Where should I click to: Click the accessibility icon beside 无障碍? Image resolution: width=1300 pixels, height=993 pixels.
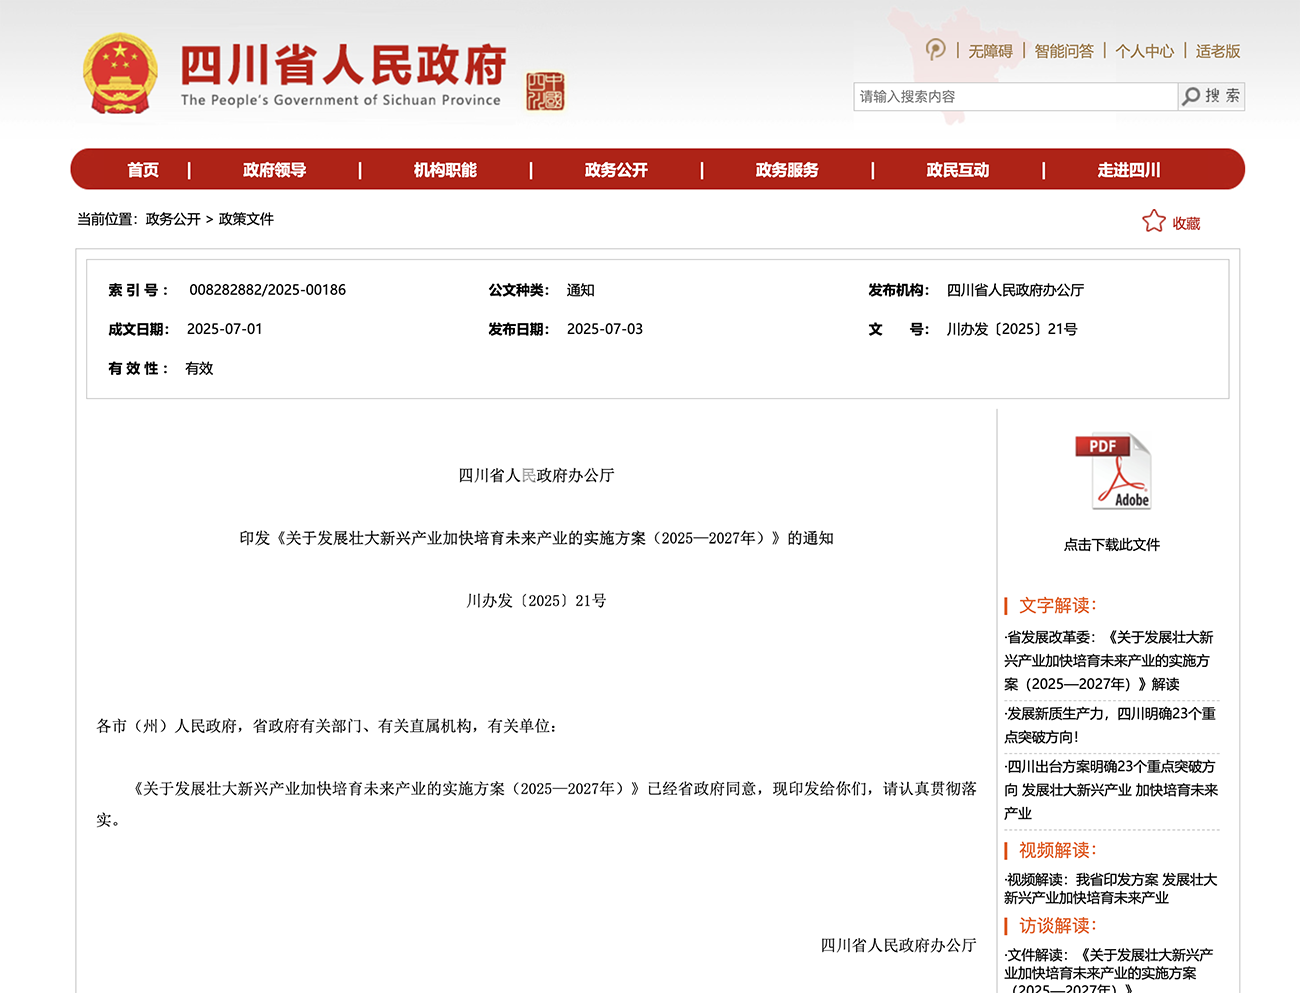coord(935,49)
